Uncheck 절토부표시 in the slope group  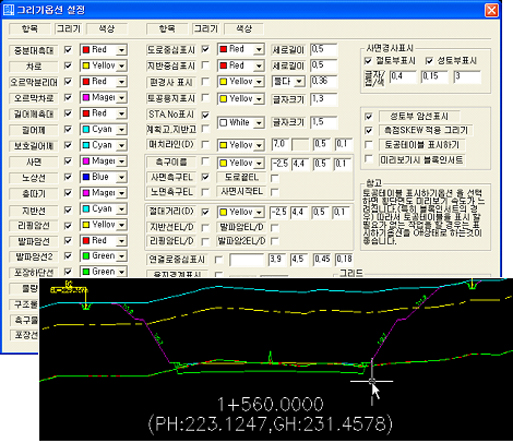pyautogui.click(x=368, y=61)
